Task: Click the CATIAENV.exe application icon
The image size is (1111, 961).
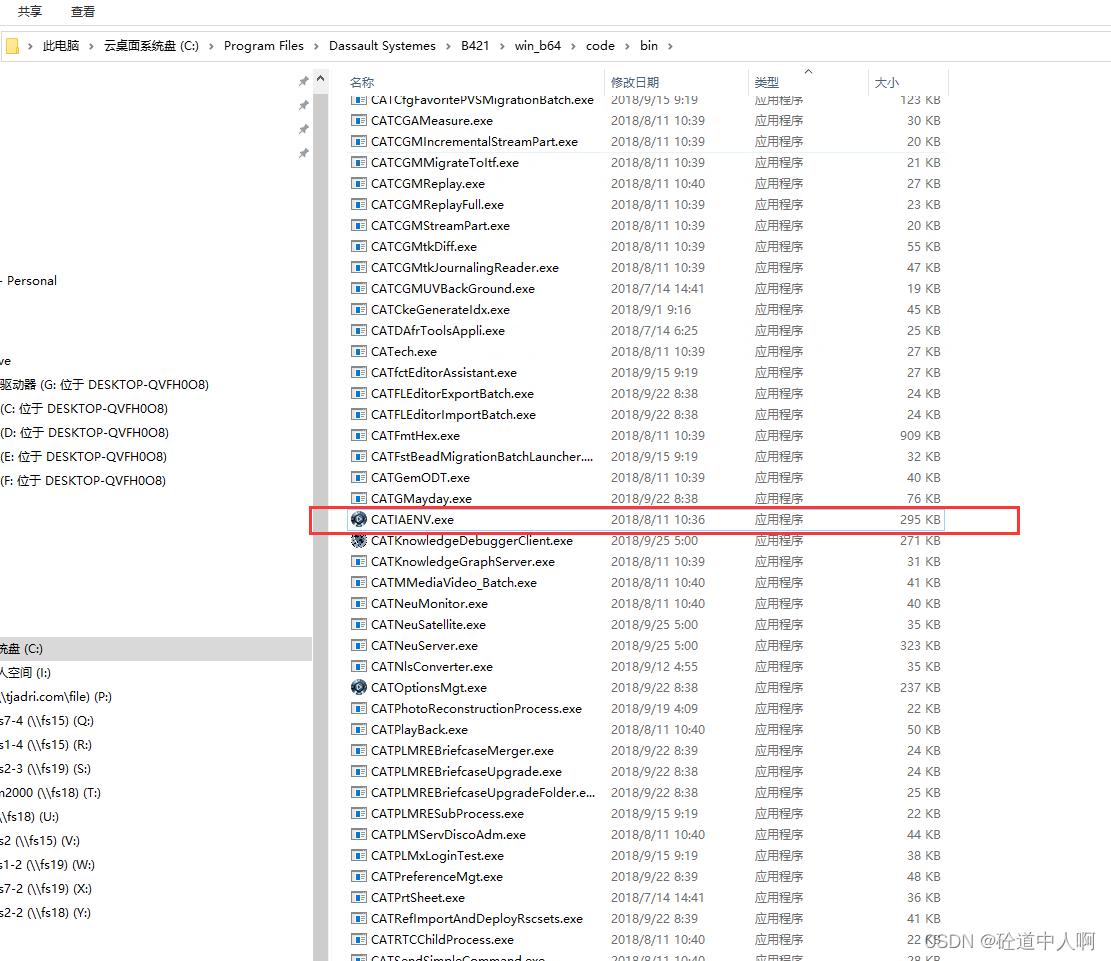Action: (x=359, y=519)
